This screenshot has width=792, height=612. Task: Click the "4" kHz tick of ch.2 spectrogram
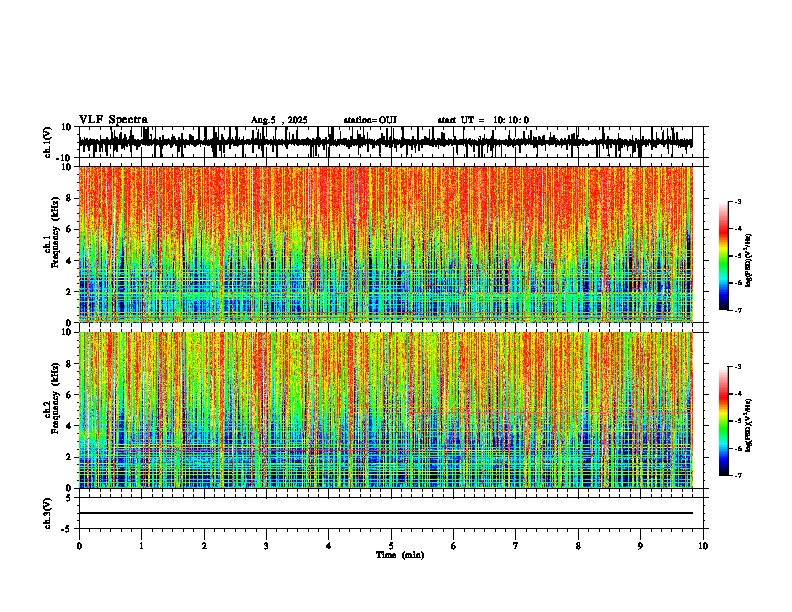pos(69,426)
